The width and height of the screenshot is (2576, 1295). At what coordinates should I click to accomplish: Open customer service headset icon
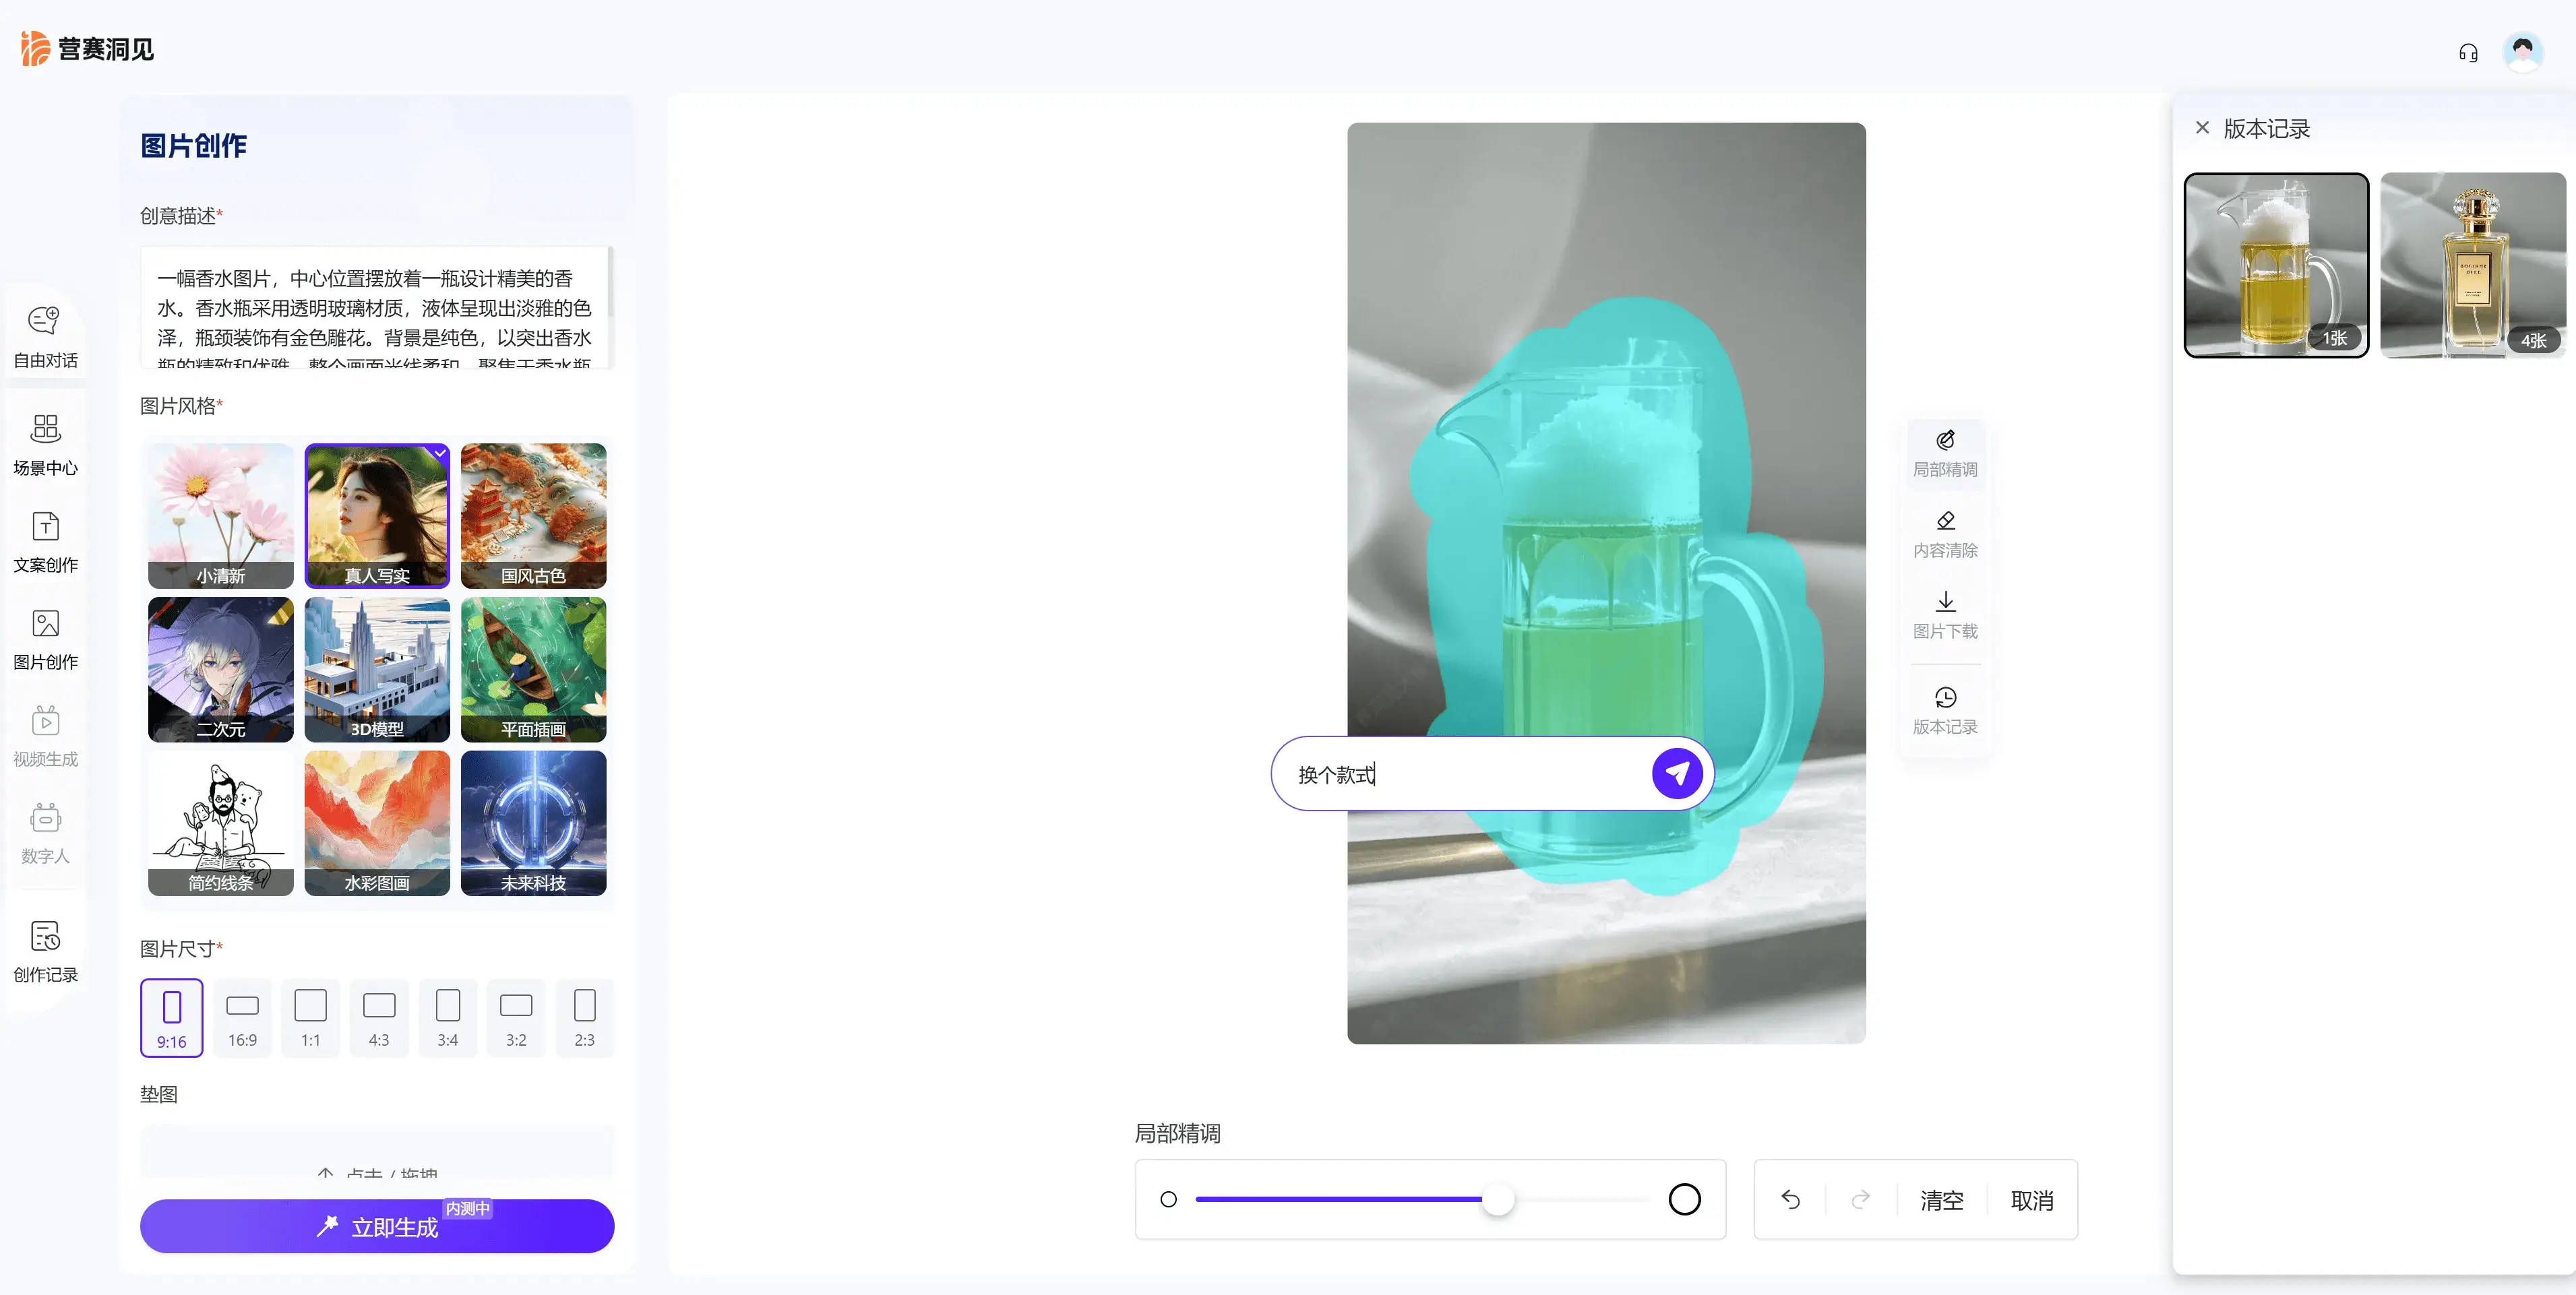[x=2468, y=52]
